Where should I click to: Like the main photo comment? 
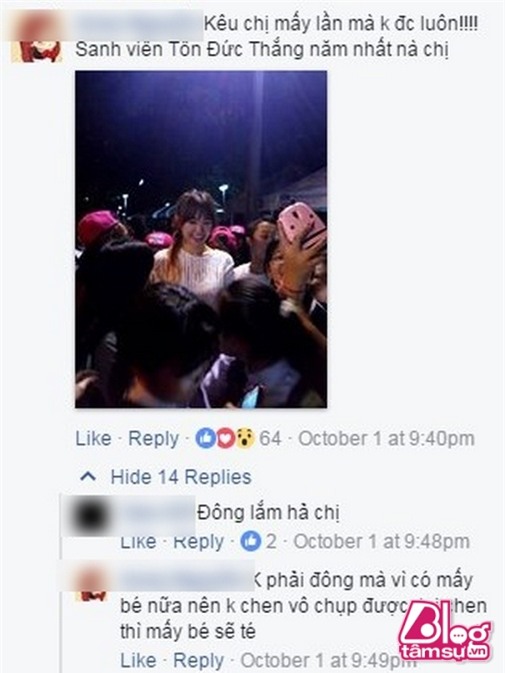coord(93,438)
